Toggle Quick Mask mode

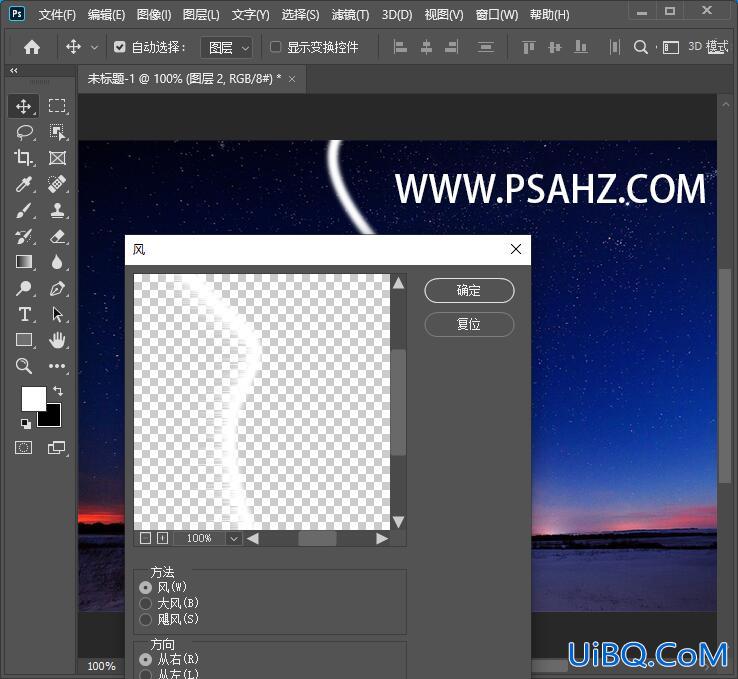pyautogui.click(x=24, y=447)
